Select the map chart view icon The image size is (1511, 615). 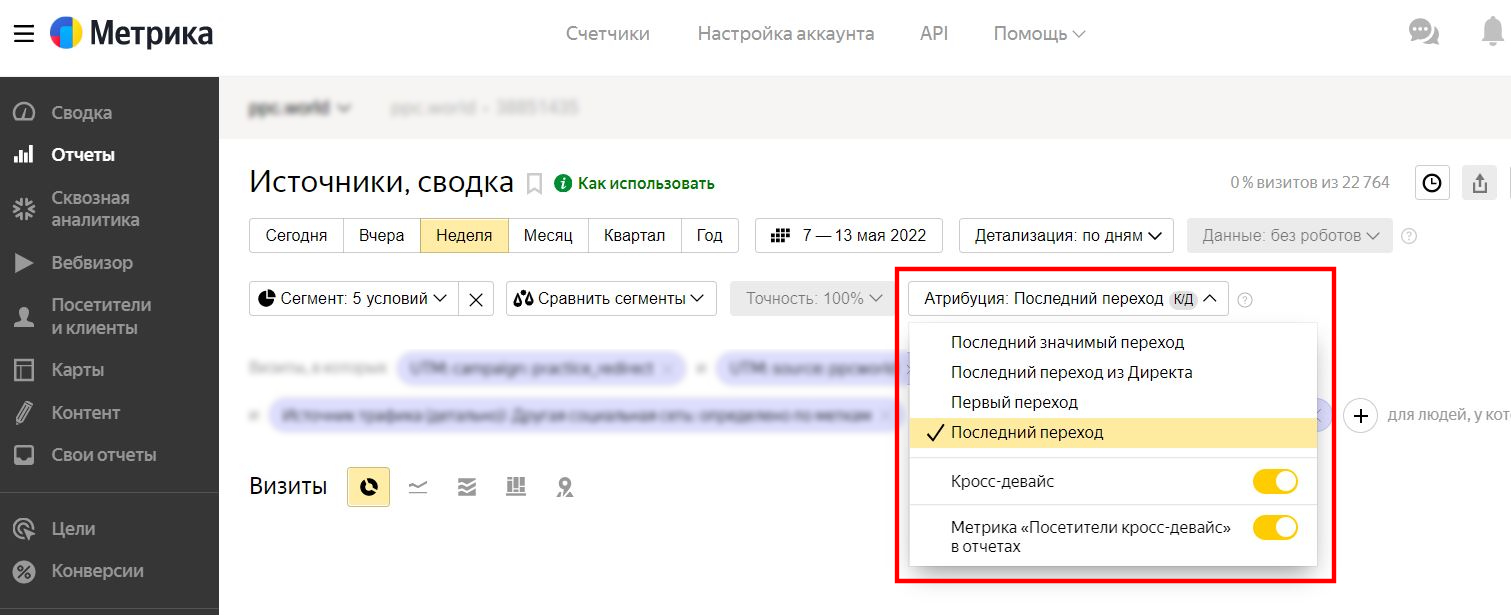tap(565, 487)
